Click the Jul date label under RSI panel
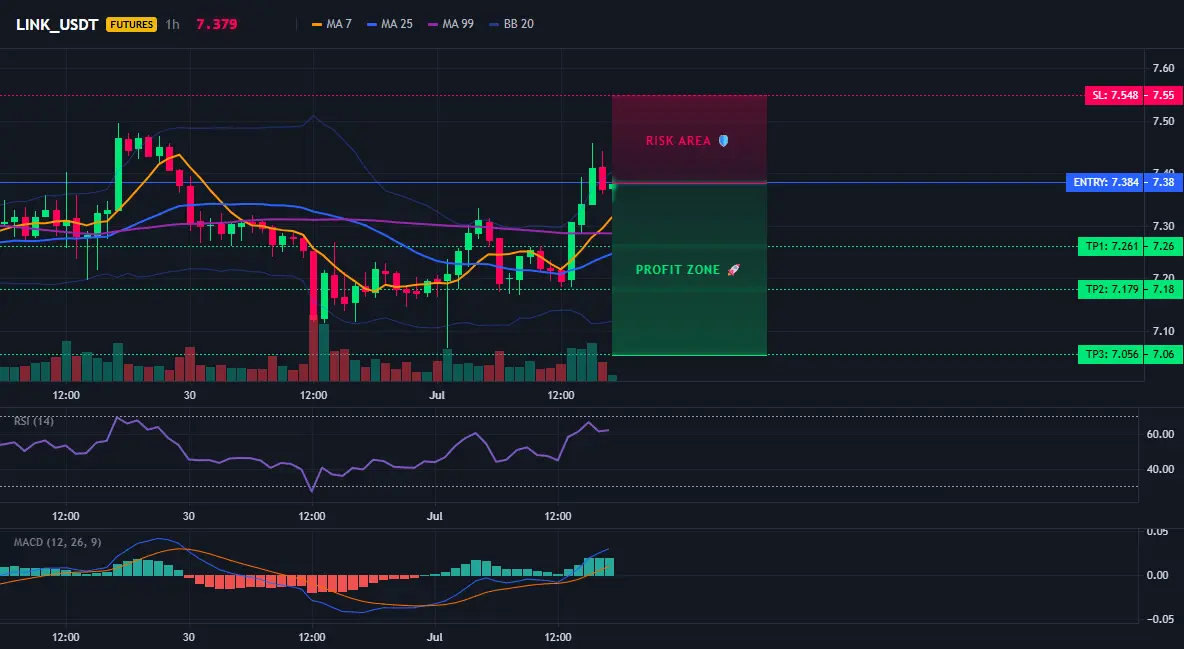The image size is (1184, 649). point(434,516)
